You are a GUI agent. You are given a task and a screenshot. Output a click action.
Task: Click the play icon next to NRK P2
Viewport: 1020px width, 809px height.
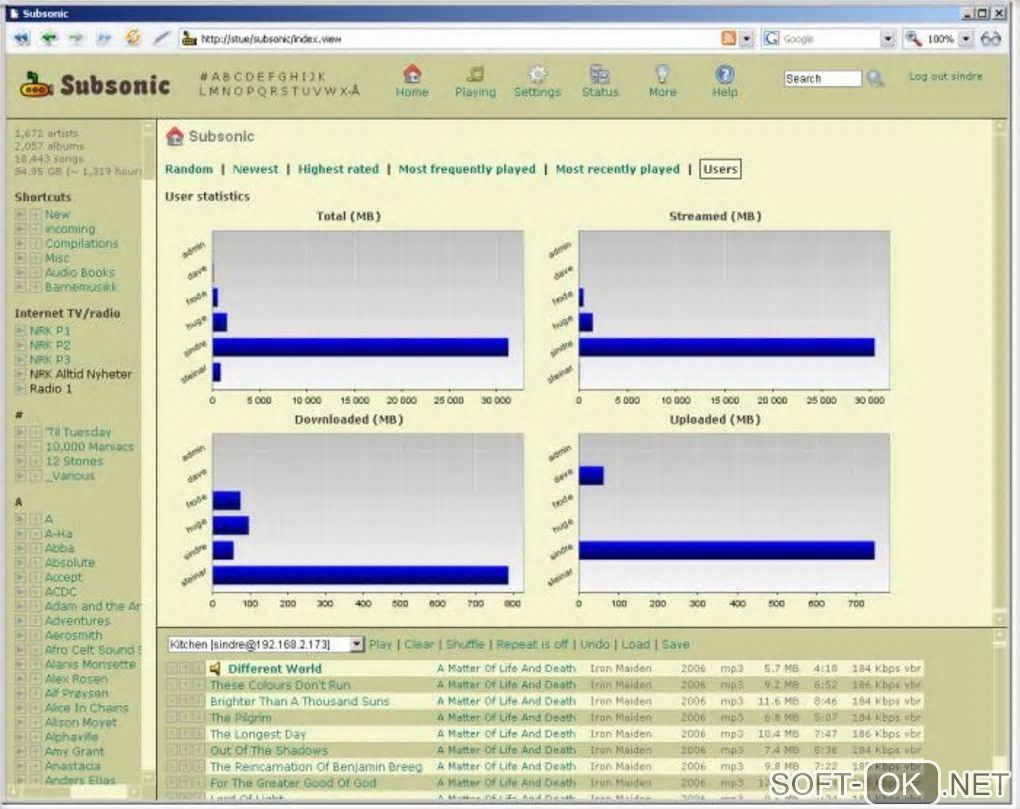click(20, 345)
